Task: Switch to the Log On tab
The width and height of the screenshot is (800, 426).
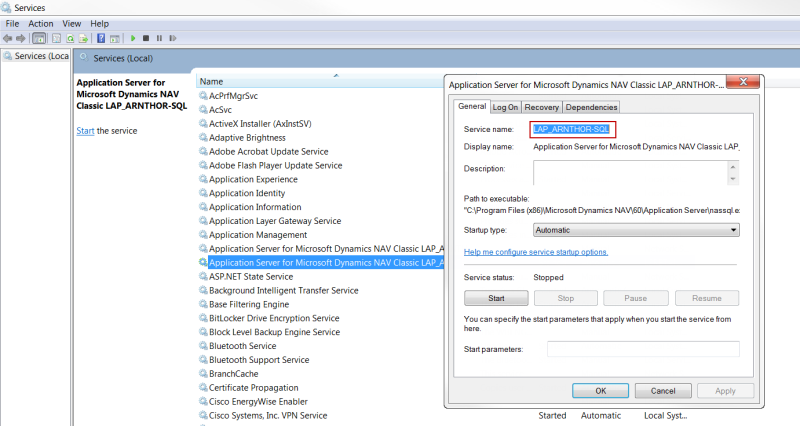Action: tap(505, 107)
